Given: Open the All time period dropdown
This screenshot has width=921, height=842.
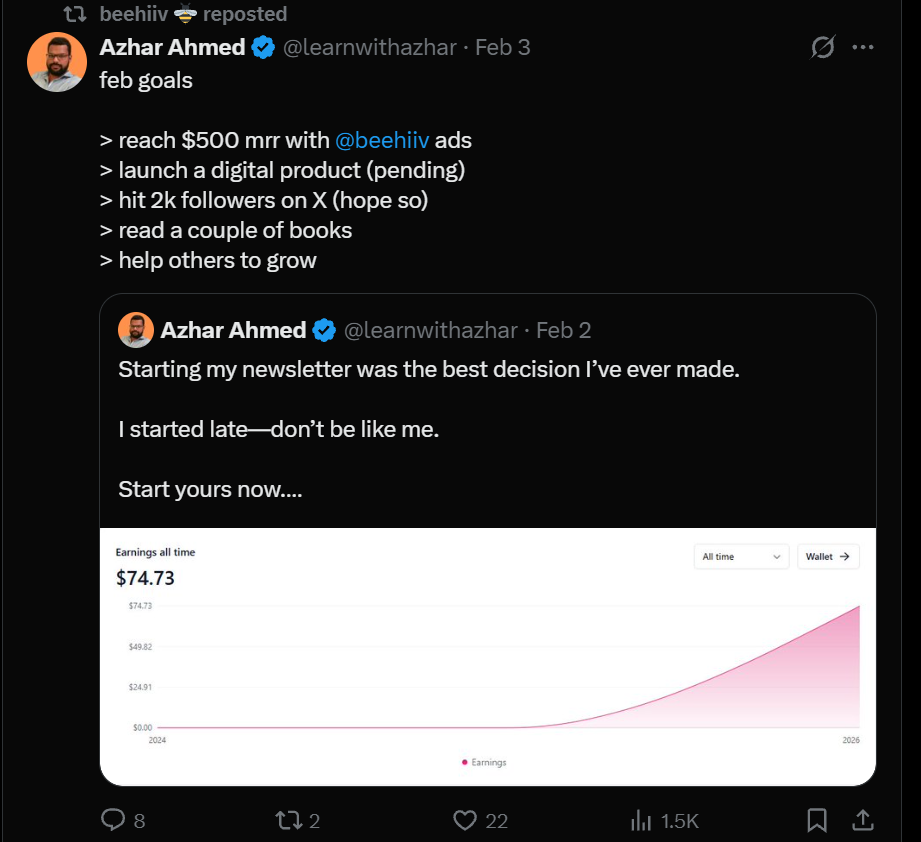Looking at the screenshot, I should 740,556.
